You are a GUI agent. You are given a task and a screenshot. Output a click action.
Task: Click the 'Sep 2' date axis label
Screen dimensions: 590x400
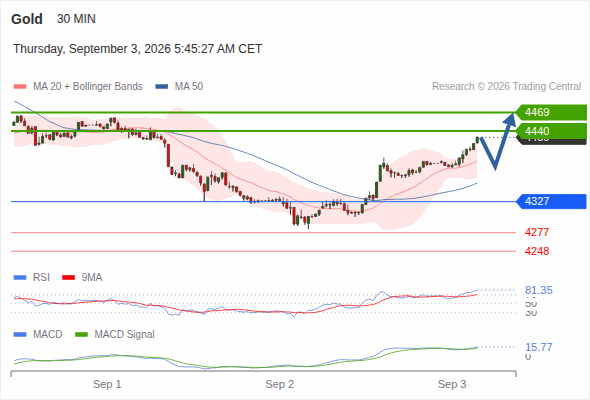point(280,384)
